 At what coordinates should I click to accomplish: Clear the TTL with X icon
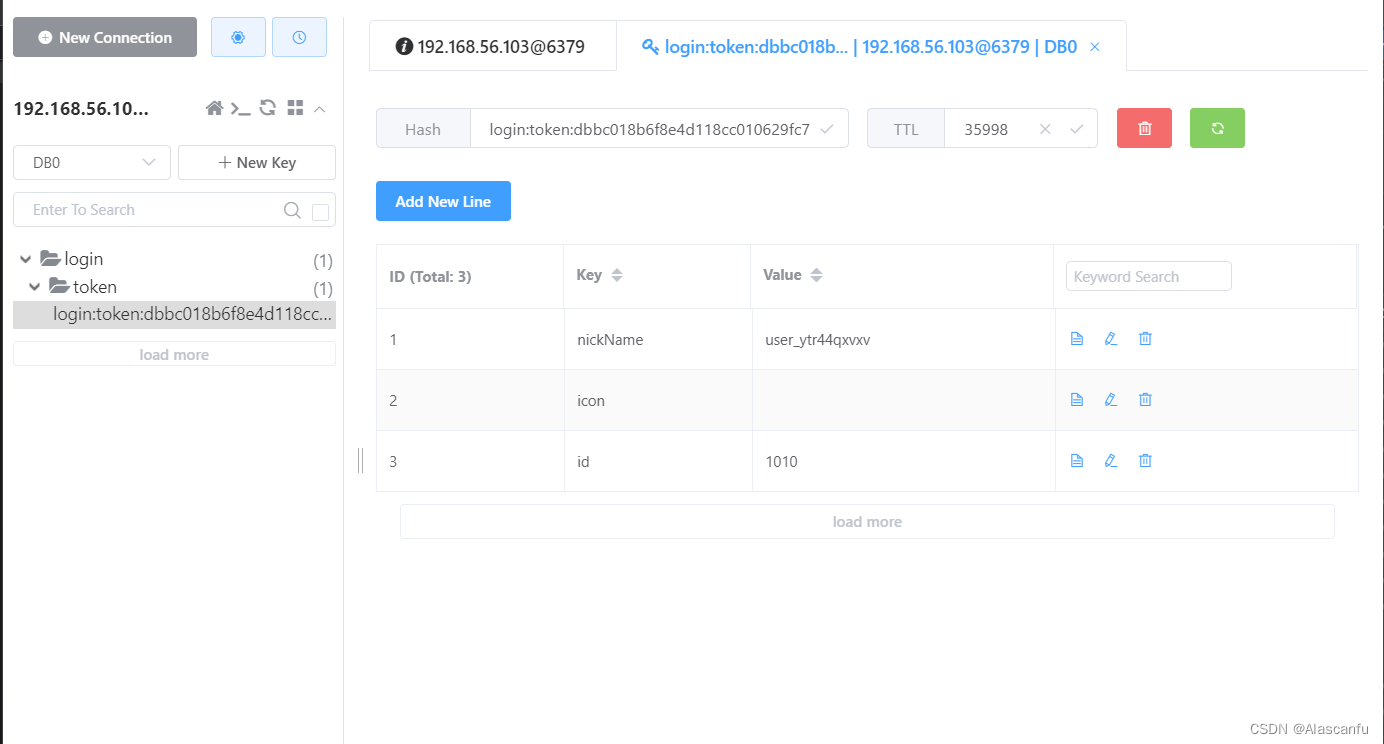coord(1045,129)
